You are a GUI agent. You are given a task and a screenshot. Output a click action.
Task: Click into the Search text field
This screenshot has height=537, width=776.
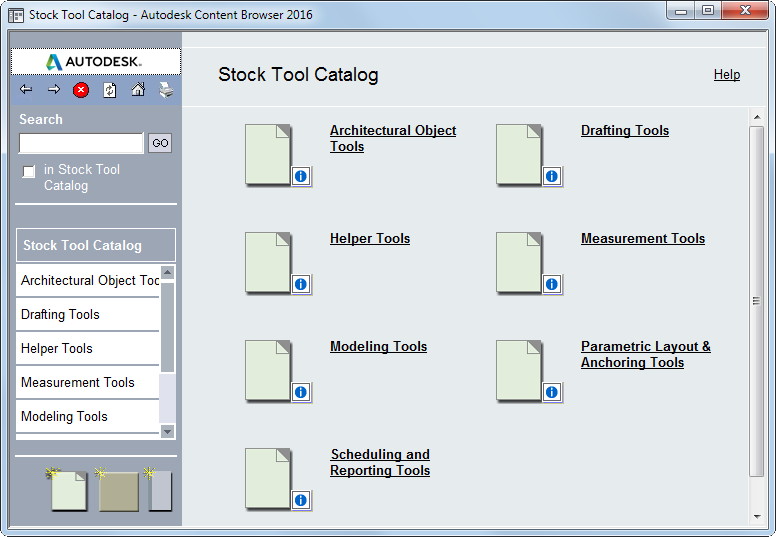(81, 143)
